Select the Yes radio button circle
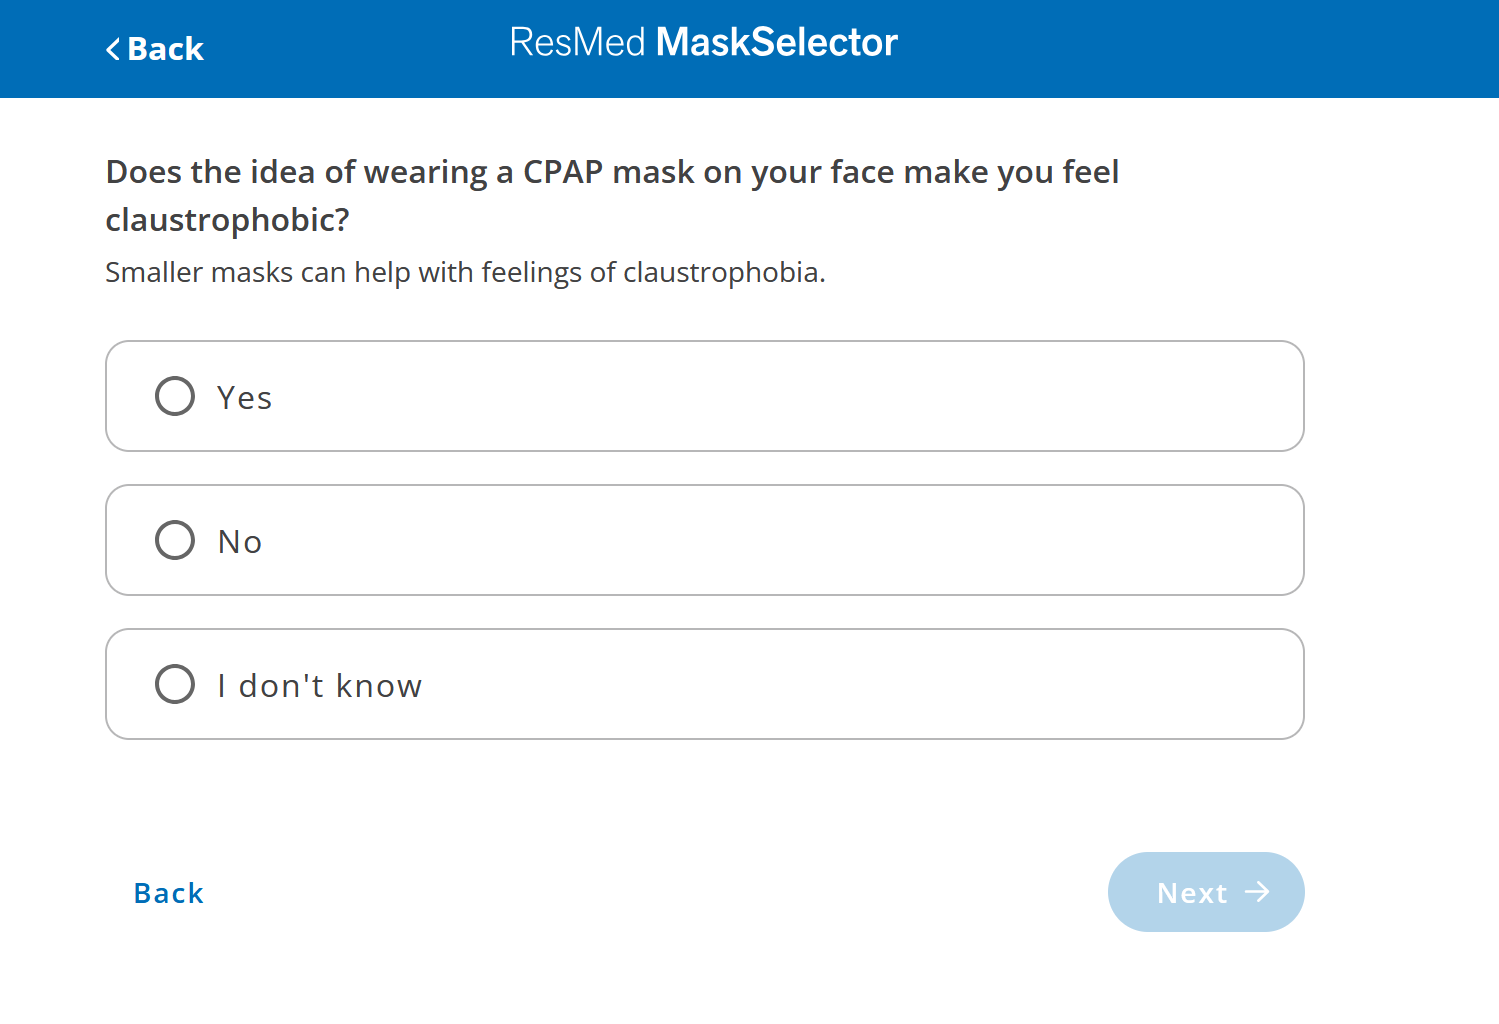 pos(174,396)
